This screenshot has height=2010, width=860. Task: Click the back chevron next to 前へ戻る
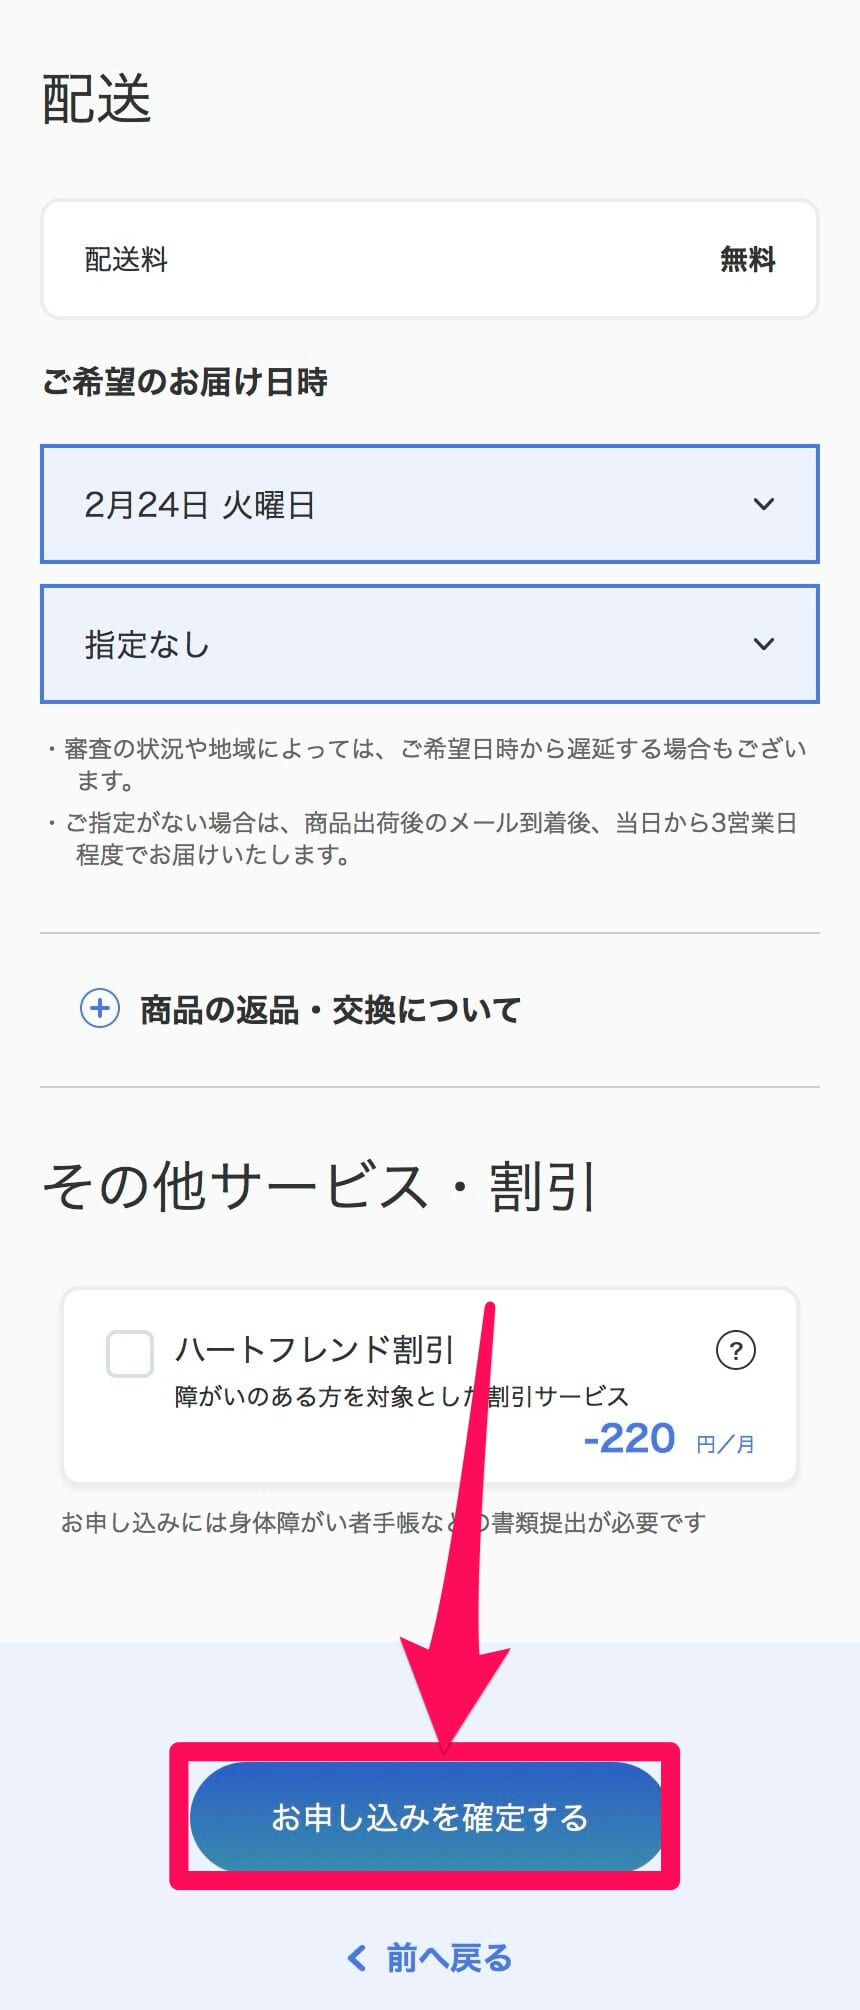[x=357, y=1958]
